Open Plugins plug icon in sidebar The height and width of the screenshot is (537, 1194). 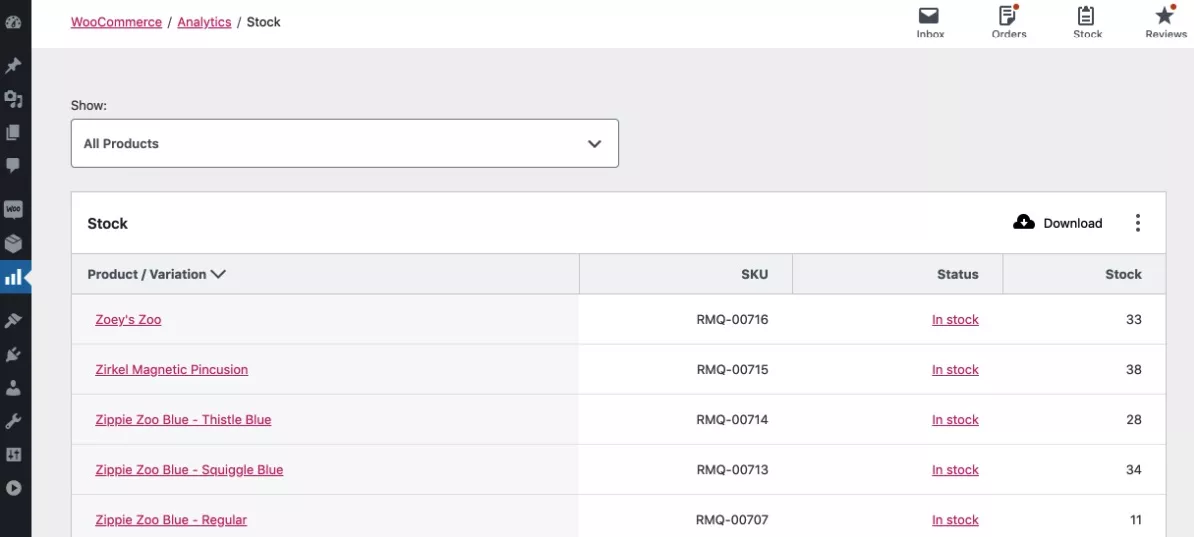[13, 354]
